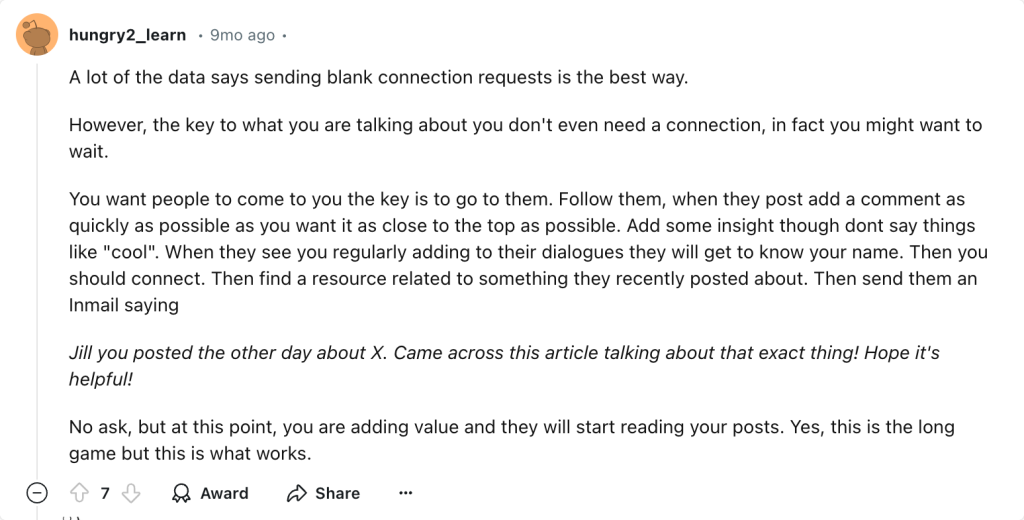The image size is (1024, 520).
Task: Click the hungry2_learn avatar icon
Action: (x=37, y=35)
